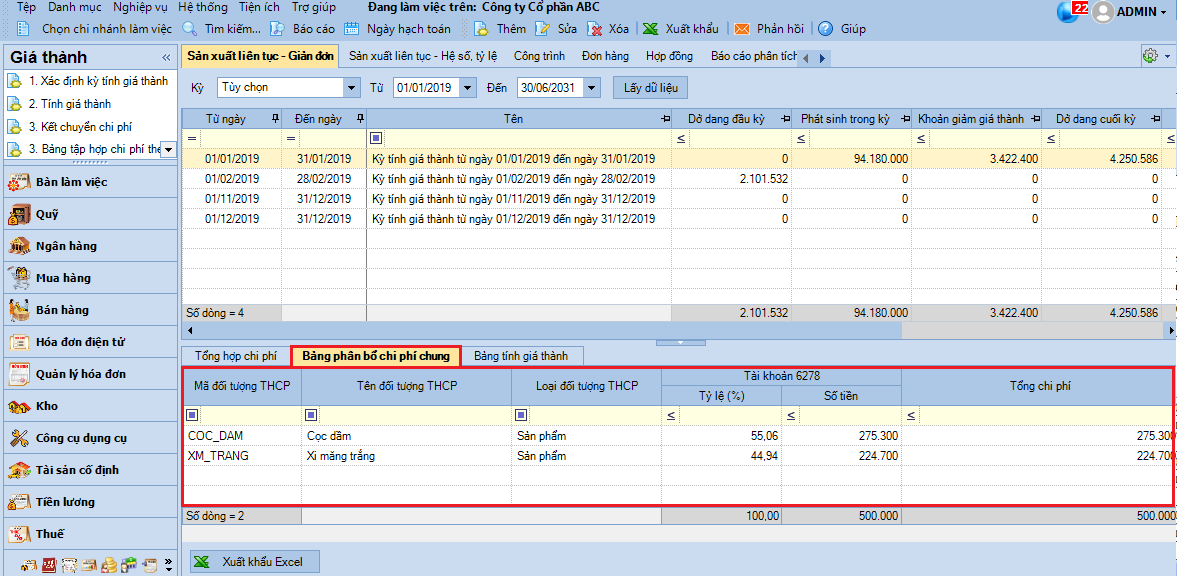Open Giúp help in toolbar

pyautogui.click(x=843, y=29)
